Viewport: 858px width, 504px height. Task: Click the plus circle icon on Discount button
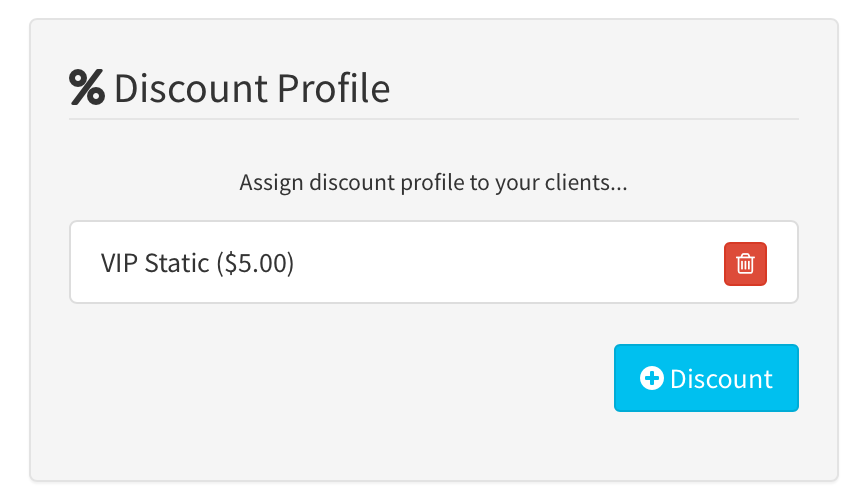652,378
